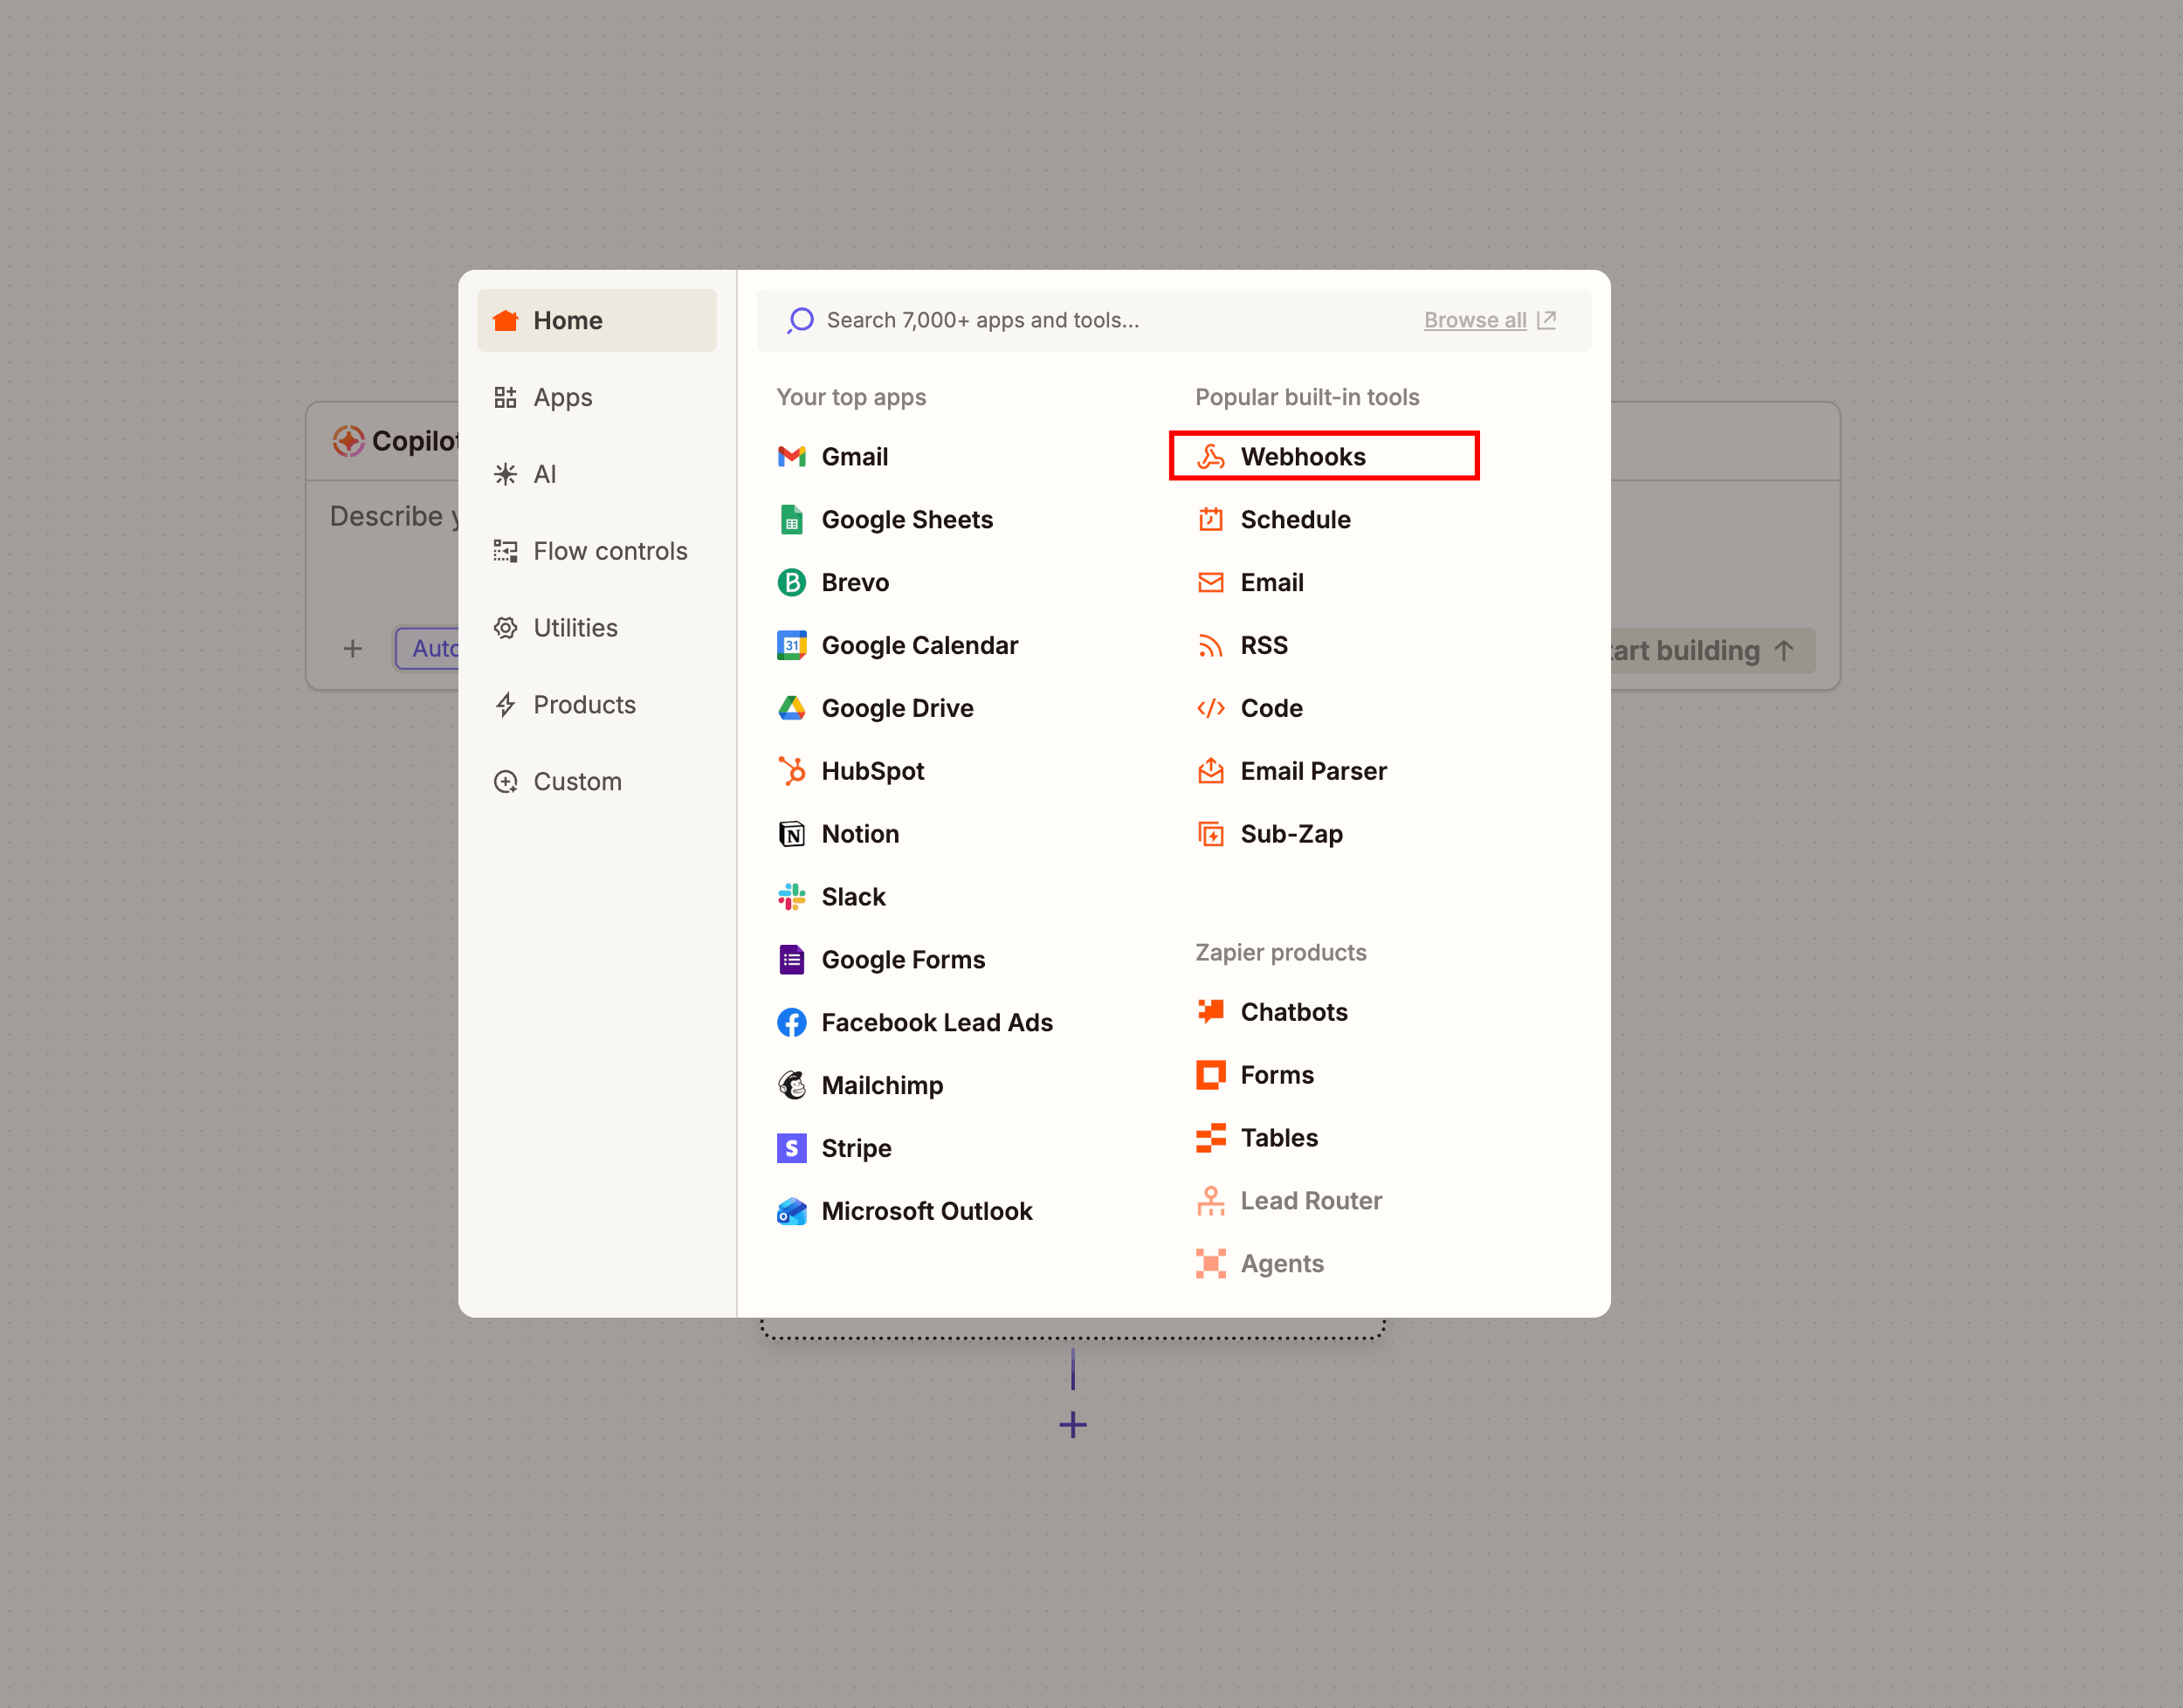Screen dimensions: 2183x1708
Task: Click the Google Calendar label
Action: (920, 646)
